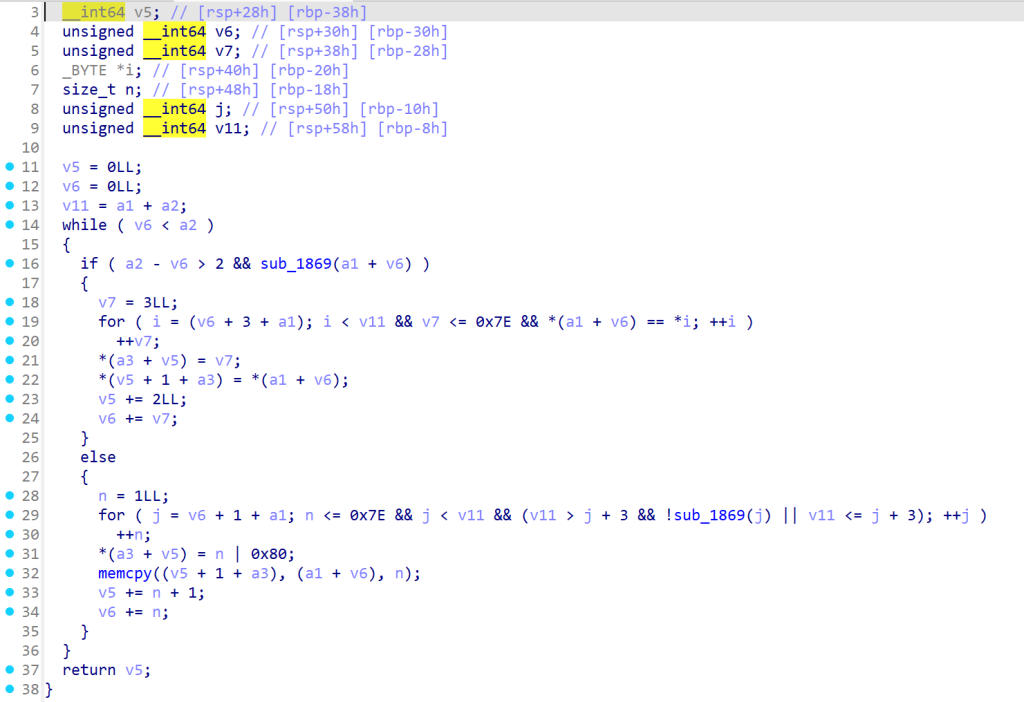Click the gutter dot on closing line 38

(x=10, y=689)
